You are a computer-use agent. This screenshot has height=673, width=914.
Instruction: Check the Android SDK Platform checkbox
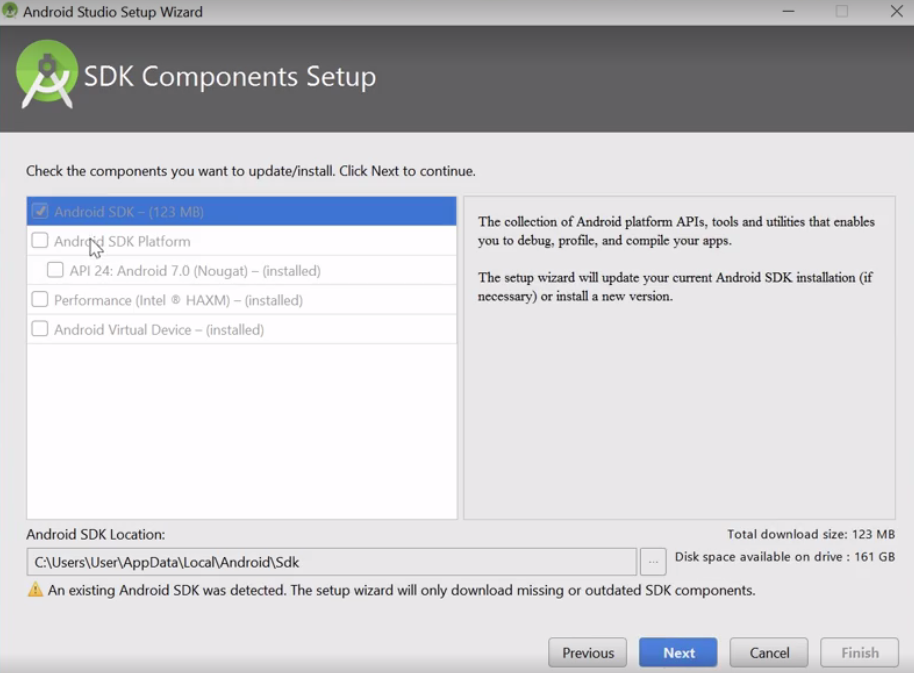40,240
